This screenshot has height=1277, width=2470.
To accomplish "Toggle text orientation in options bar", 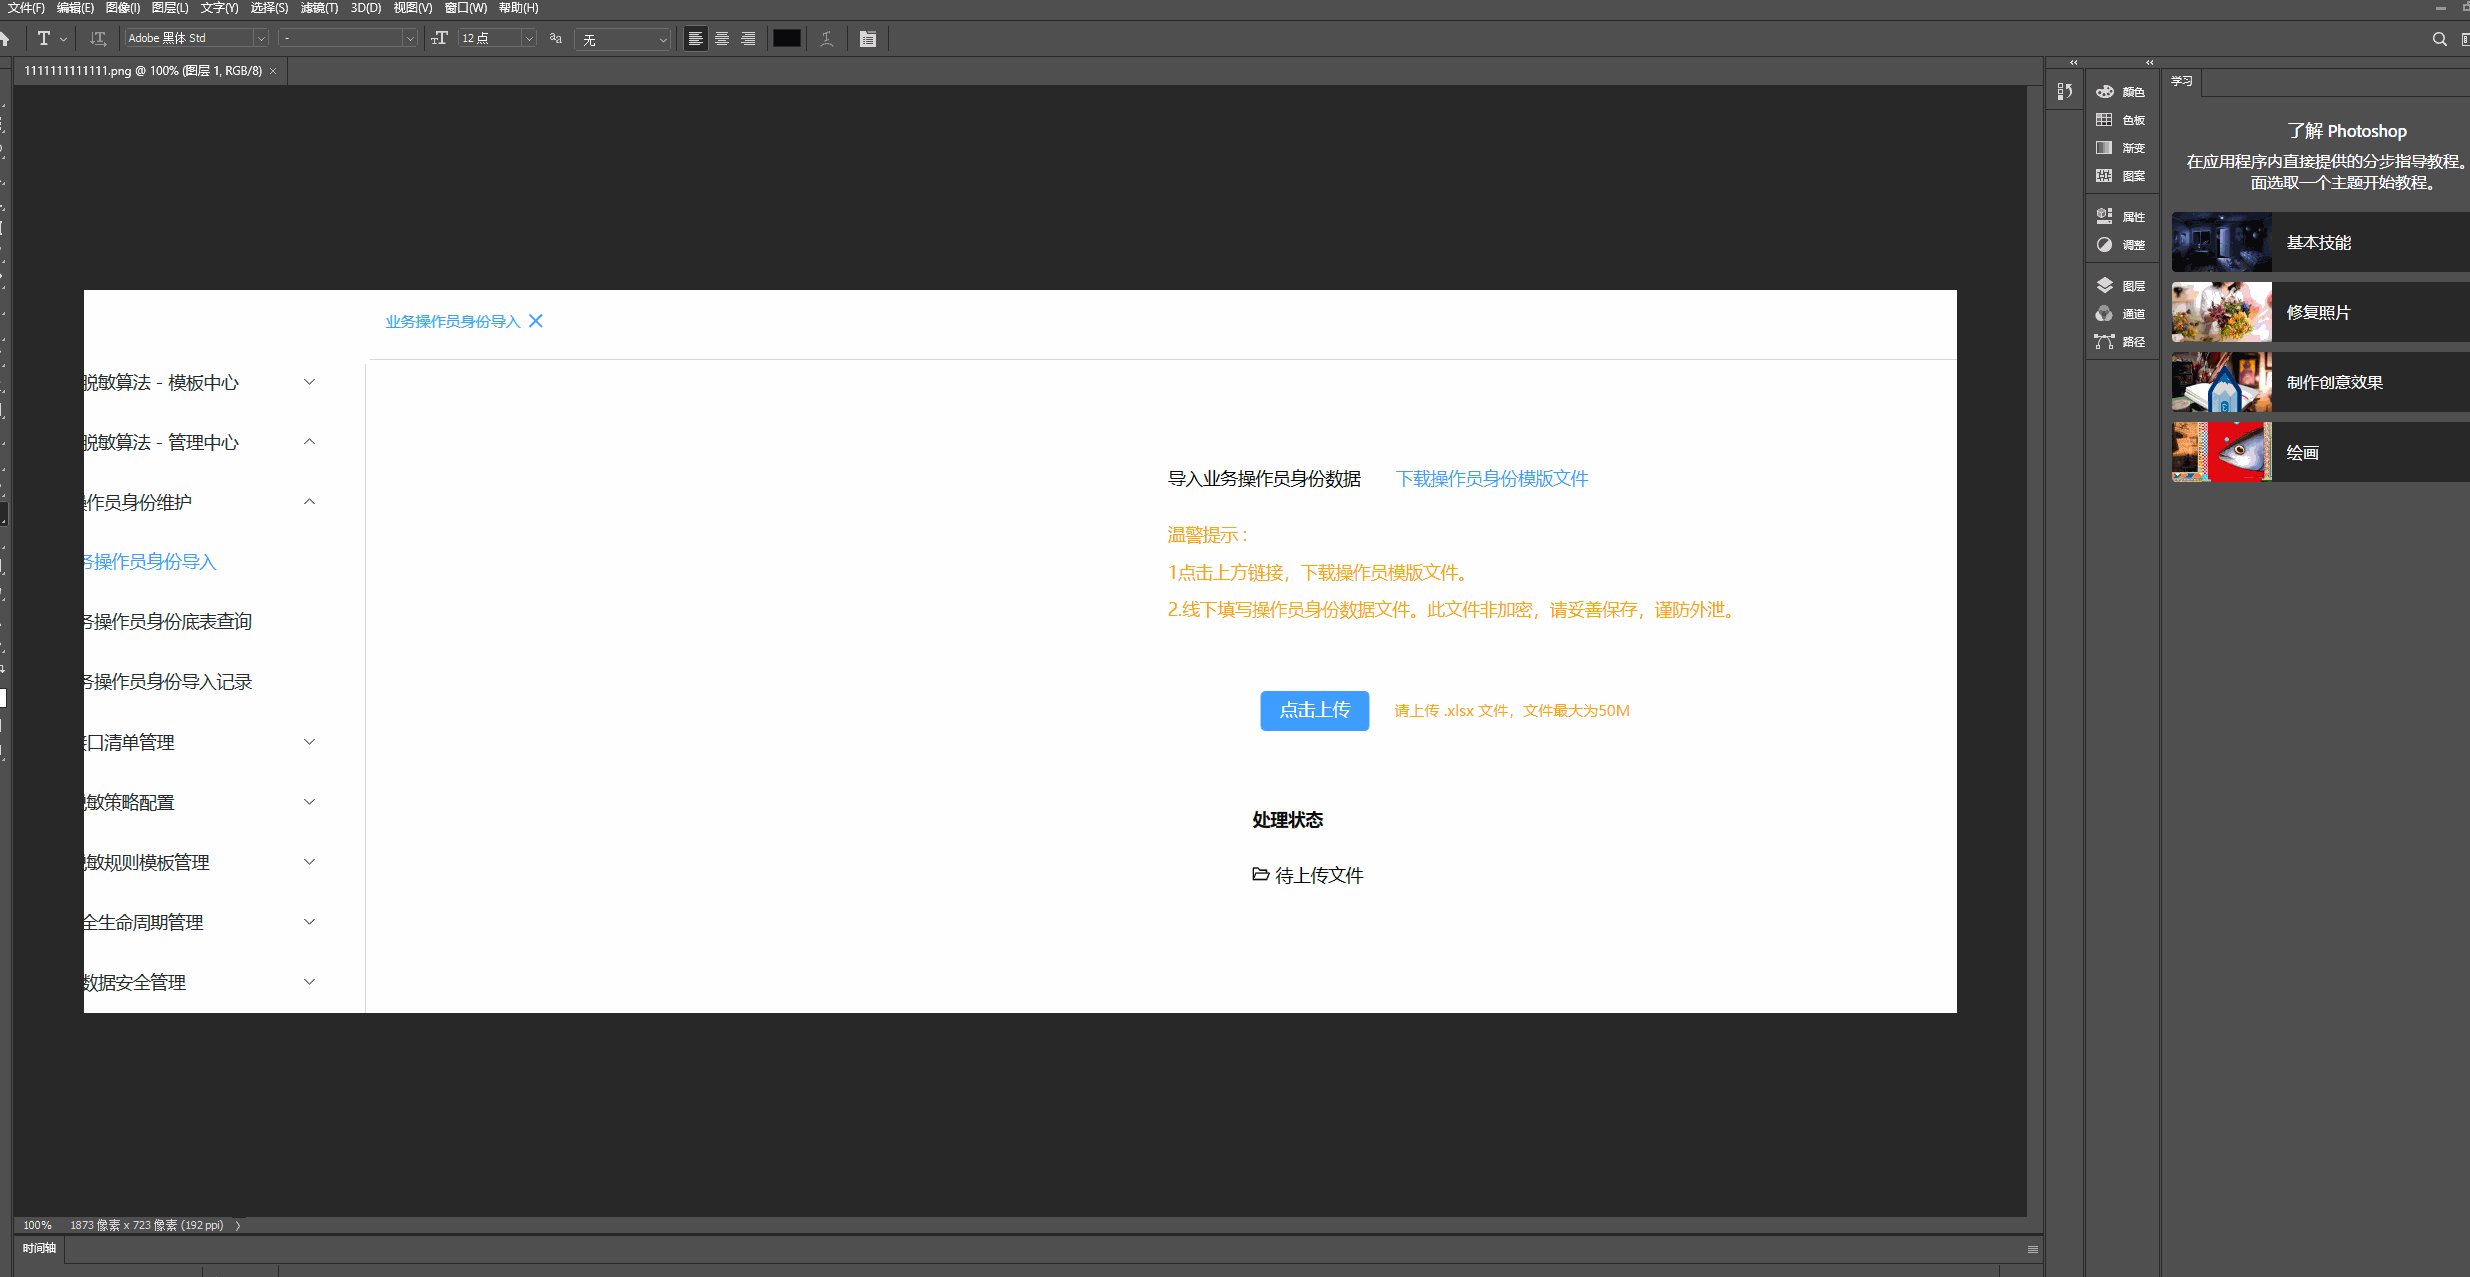I will point(98,39).
